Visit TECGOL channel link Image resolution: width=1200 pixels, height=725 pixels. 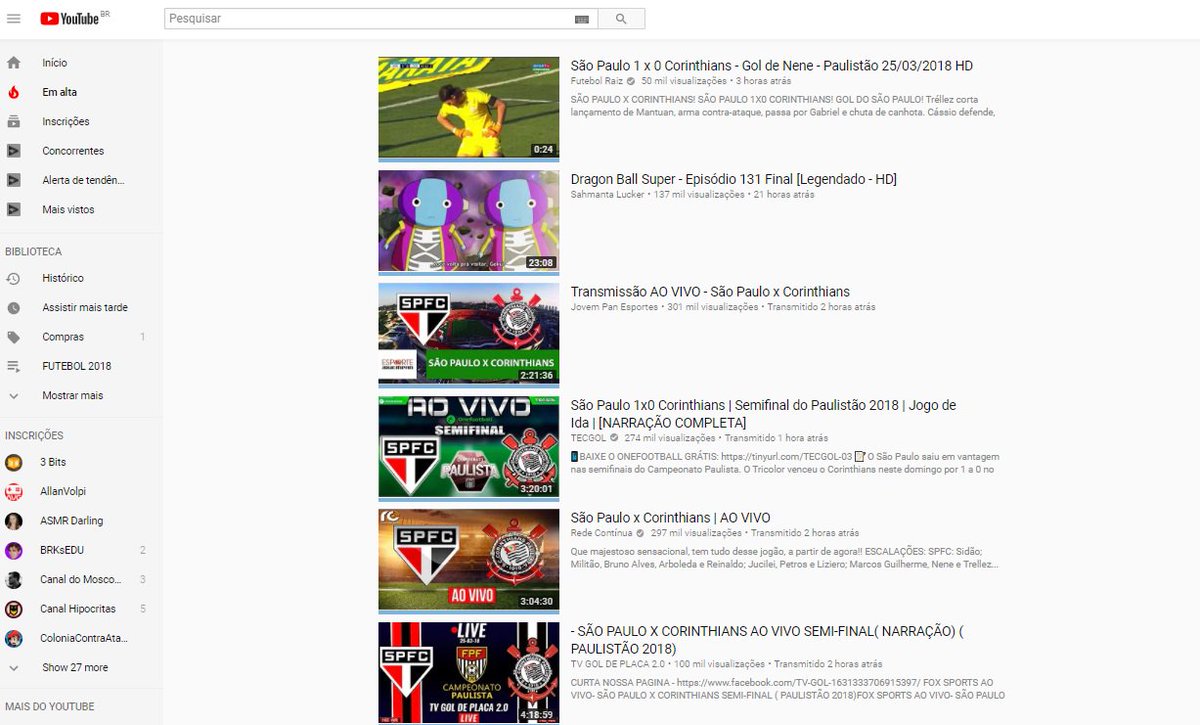tap(590, 438)
